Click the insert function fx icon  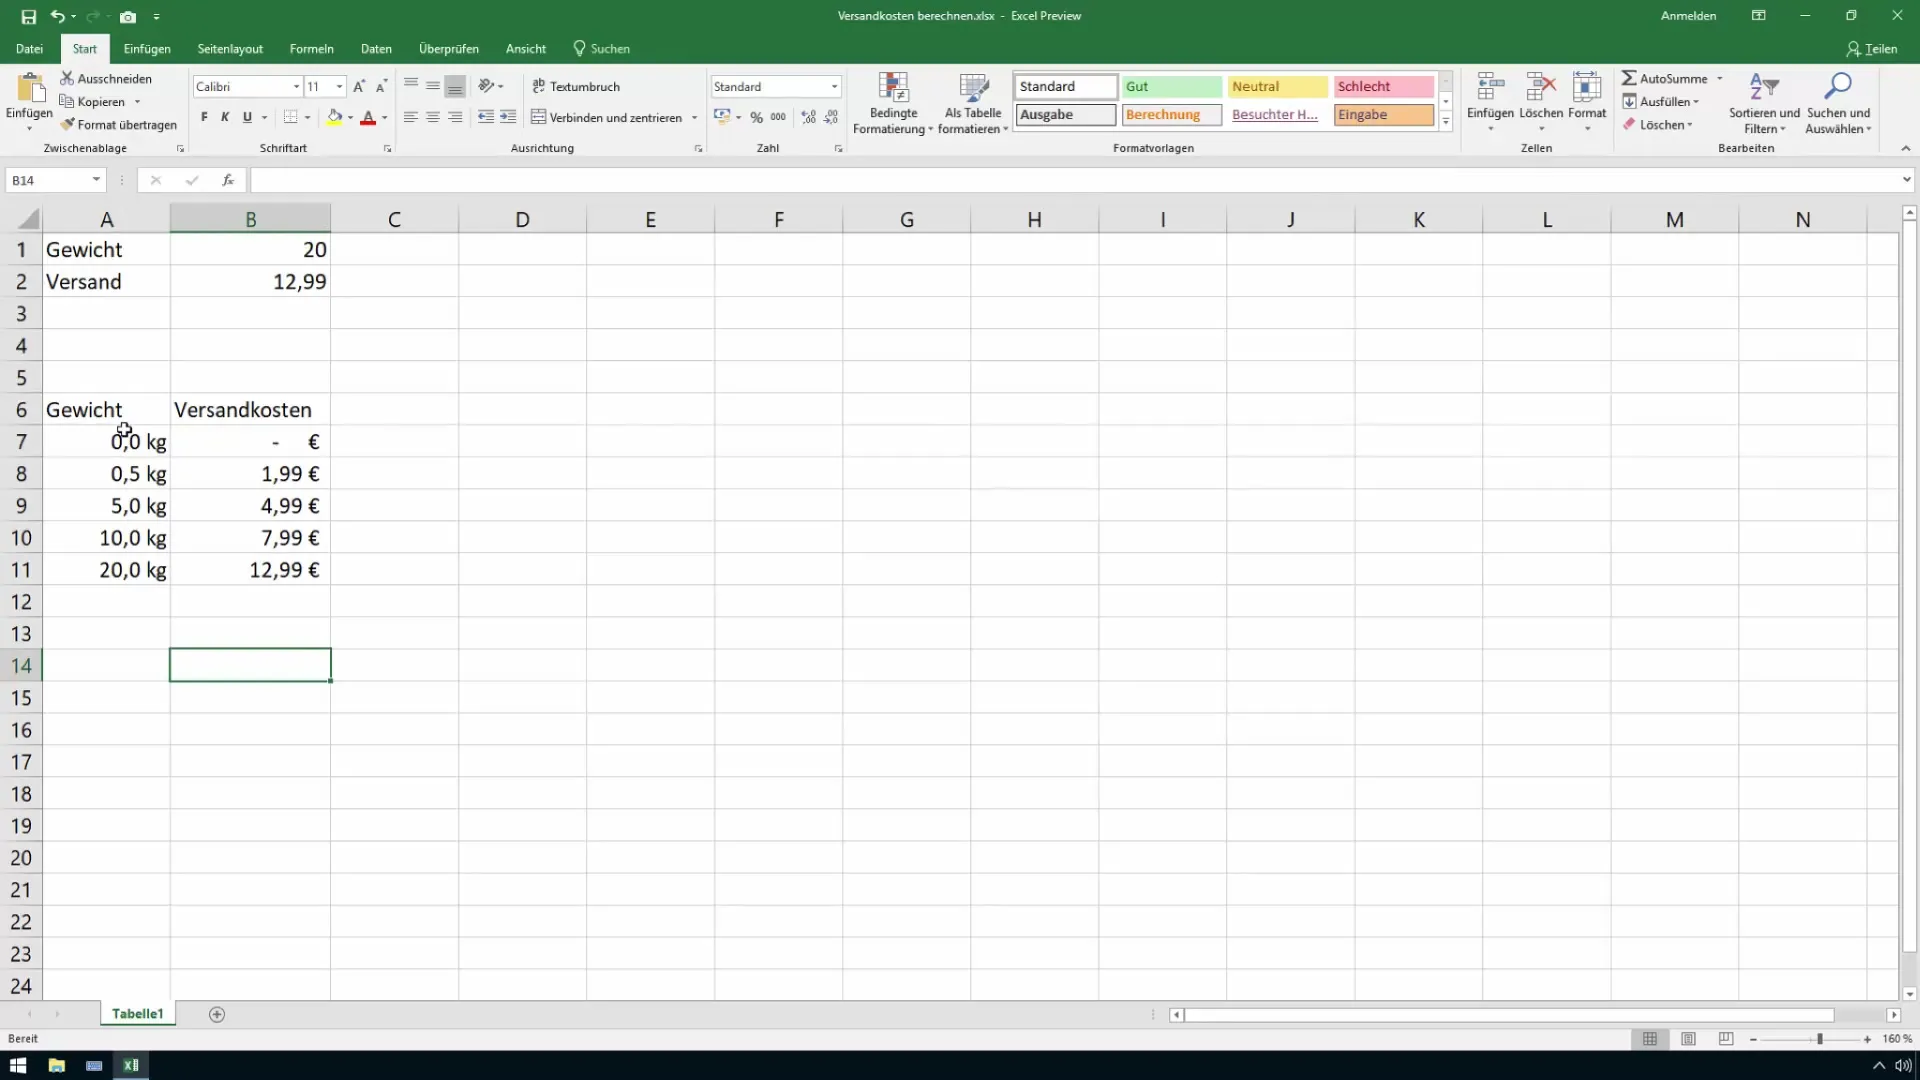click(x=228, y=180)
